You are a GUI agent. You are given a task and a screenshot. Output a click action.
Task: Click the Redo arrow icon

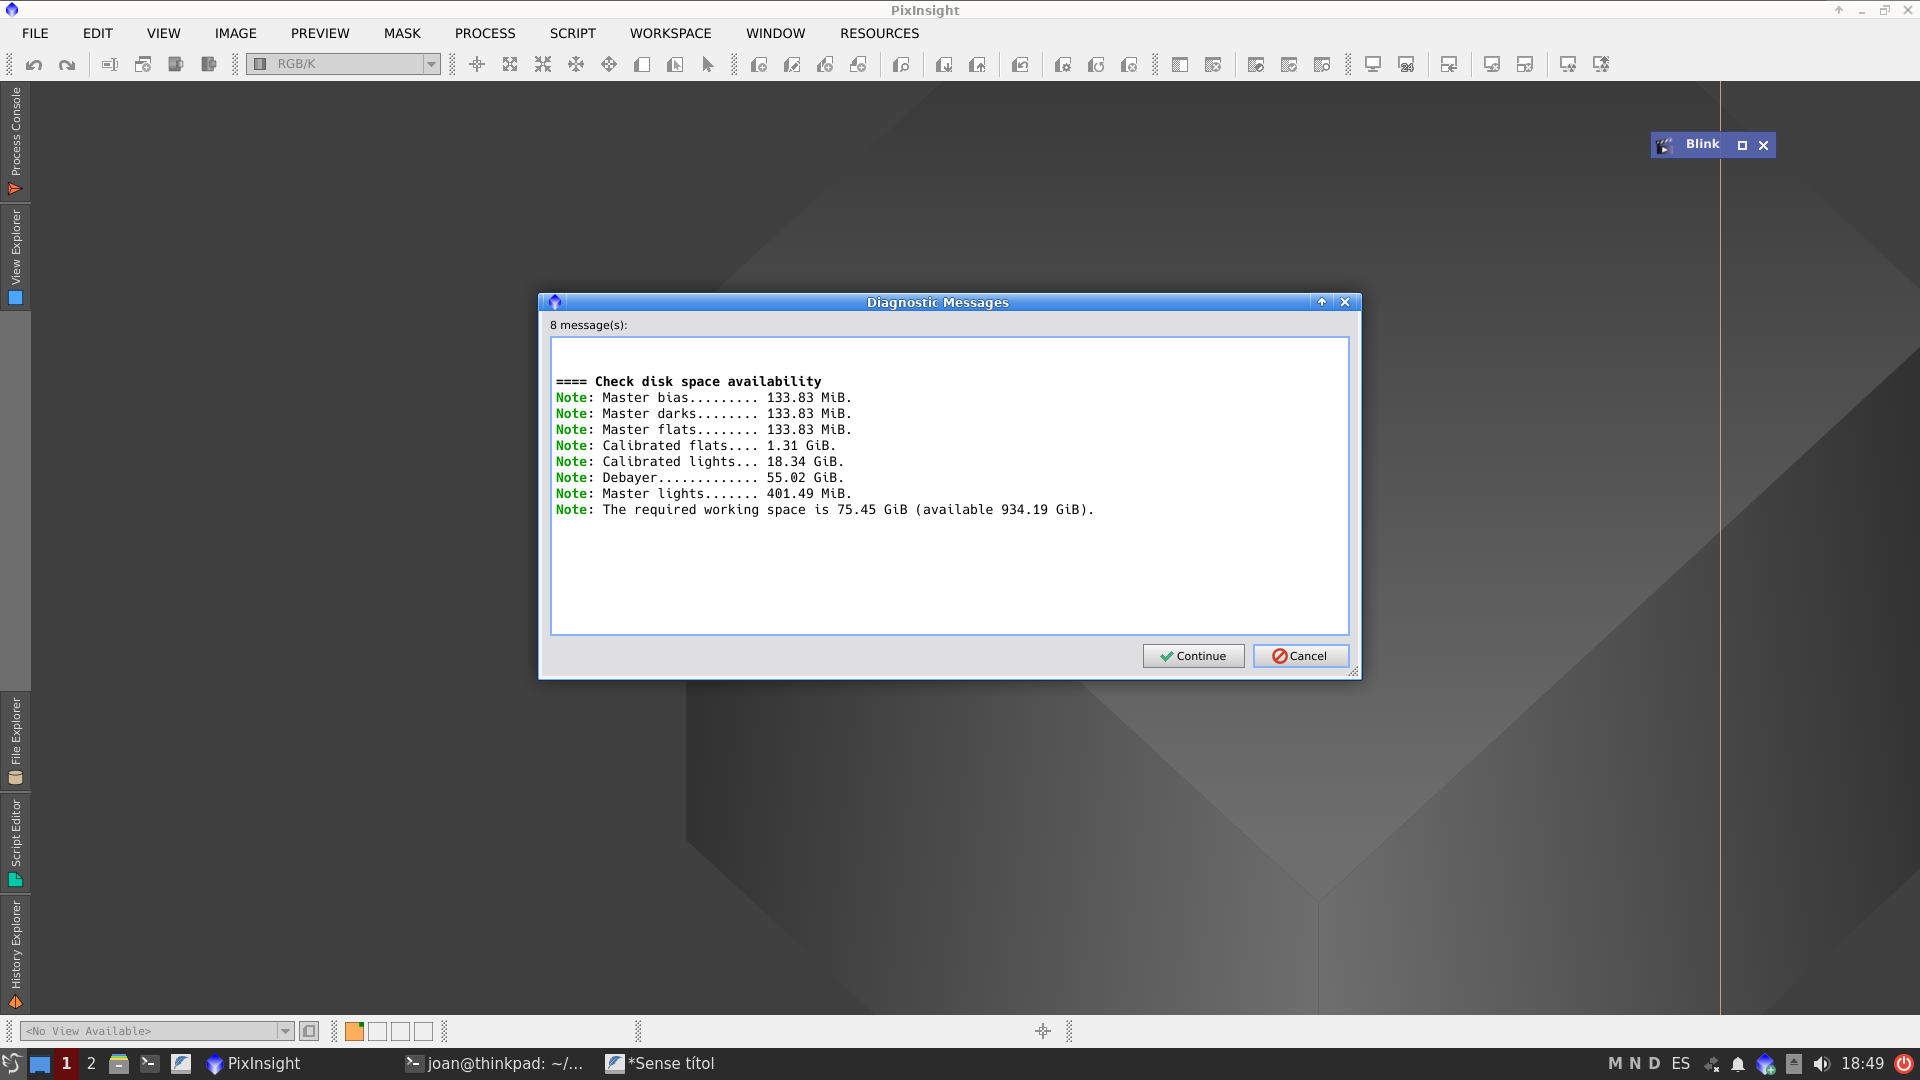(67, 65)
